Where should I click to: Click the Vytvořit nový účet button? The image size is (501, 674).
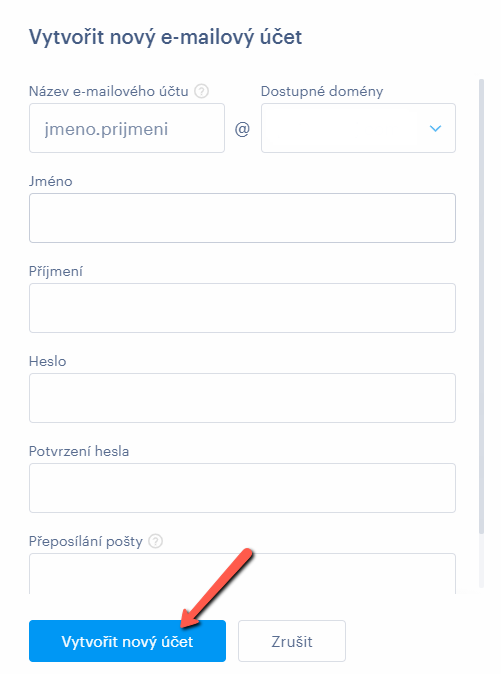[x=127, y=641]
